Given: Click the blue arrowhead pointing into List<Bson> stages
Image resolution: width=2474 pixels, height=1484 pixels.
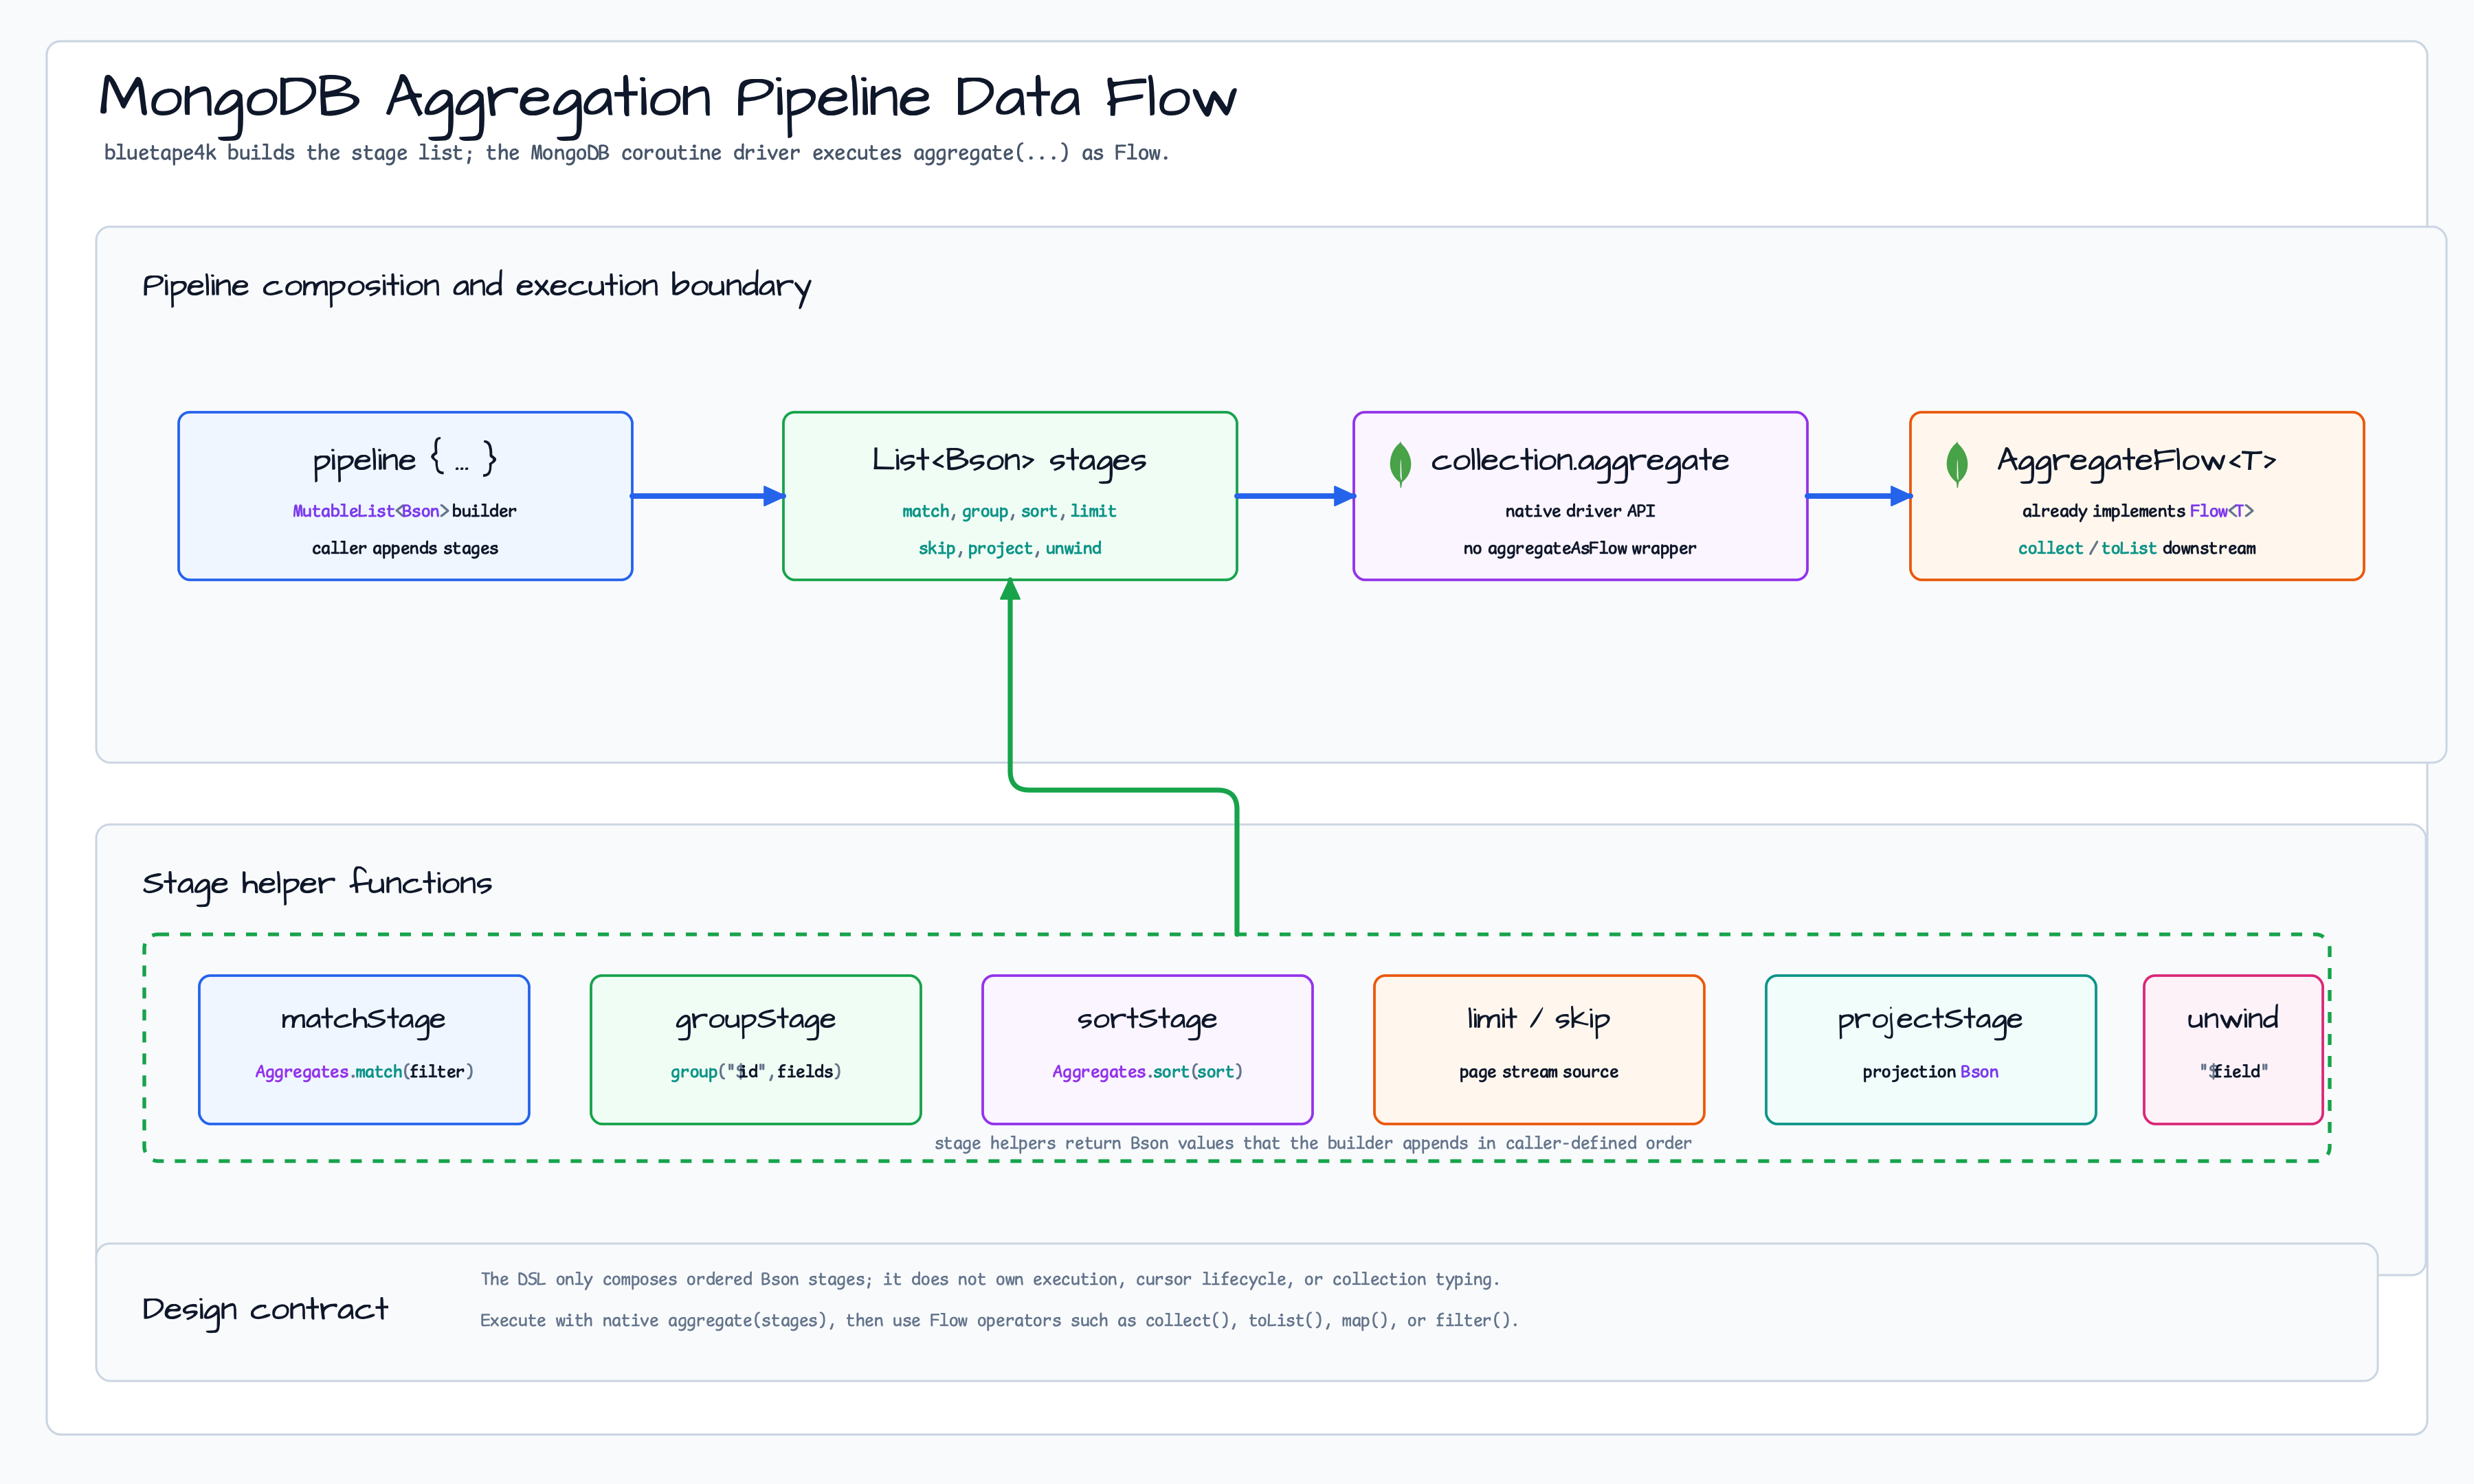Looking at the screenshot, I should tap(774, 496).
